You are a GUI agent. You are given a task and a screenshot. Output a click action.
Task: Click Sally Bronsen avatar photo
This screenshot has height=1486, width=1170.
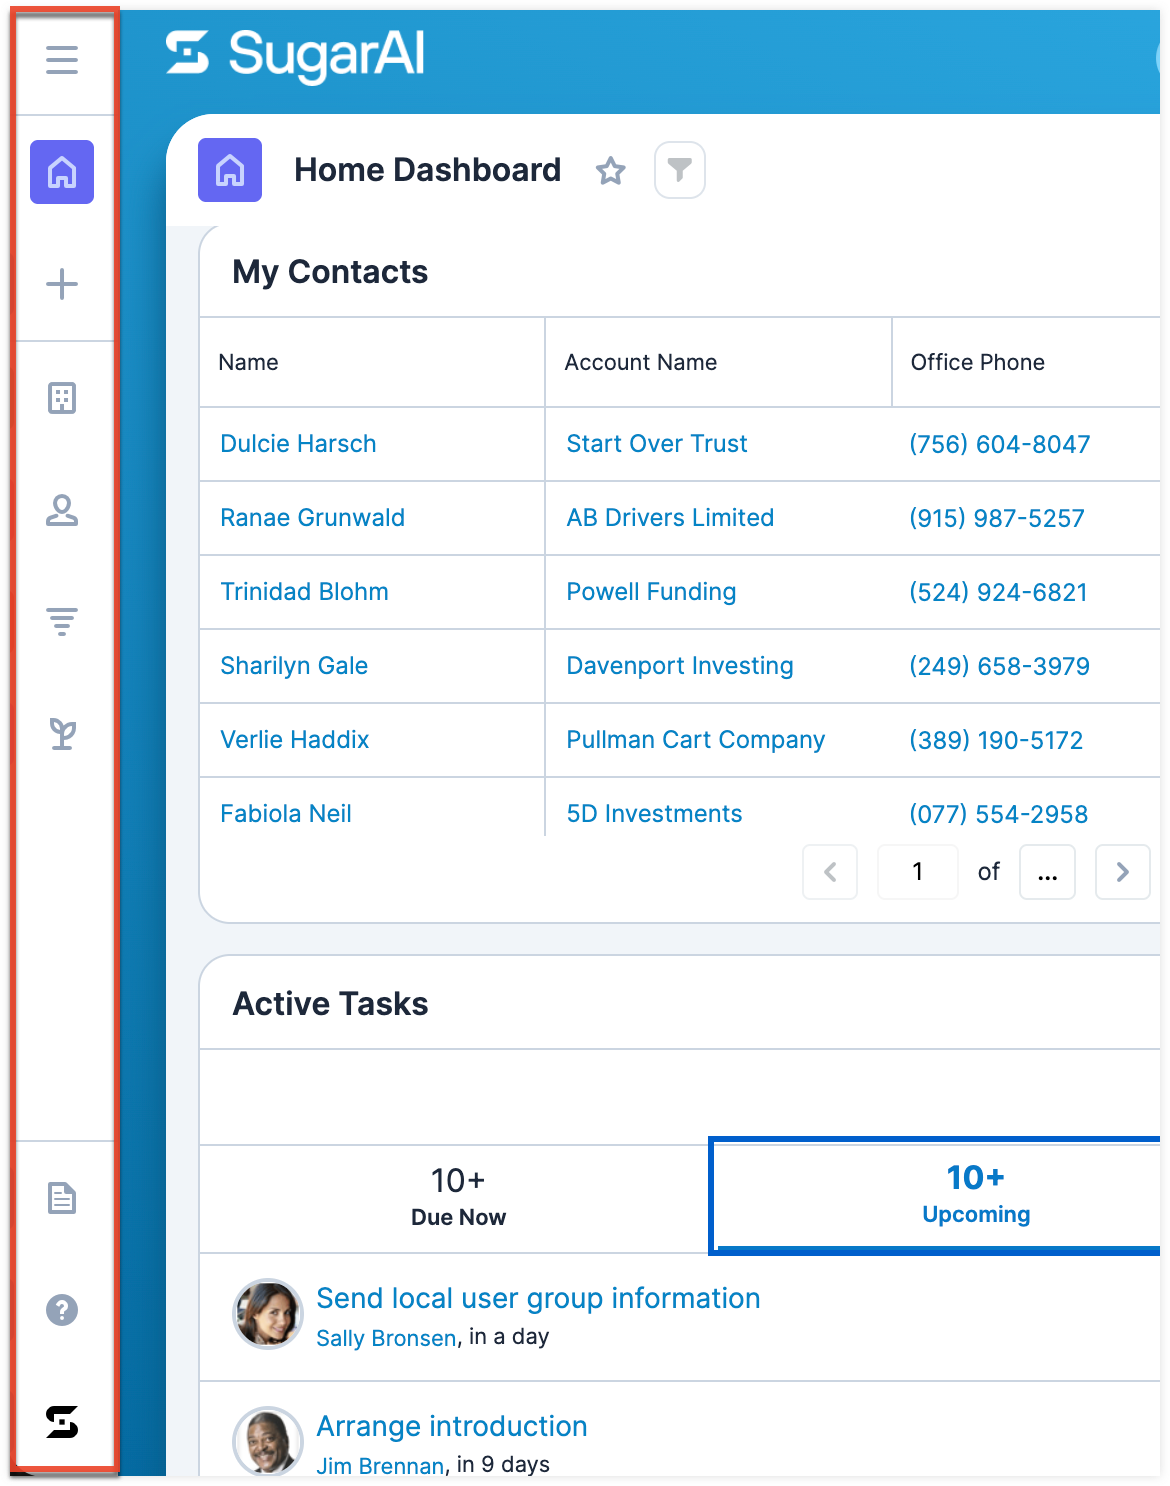268,1314
